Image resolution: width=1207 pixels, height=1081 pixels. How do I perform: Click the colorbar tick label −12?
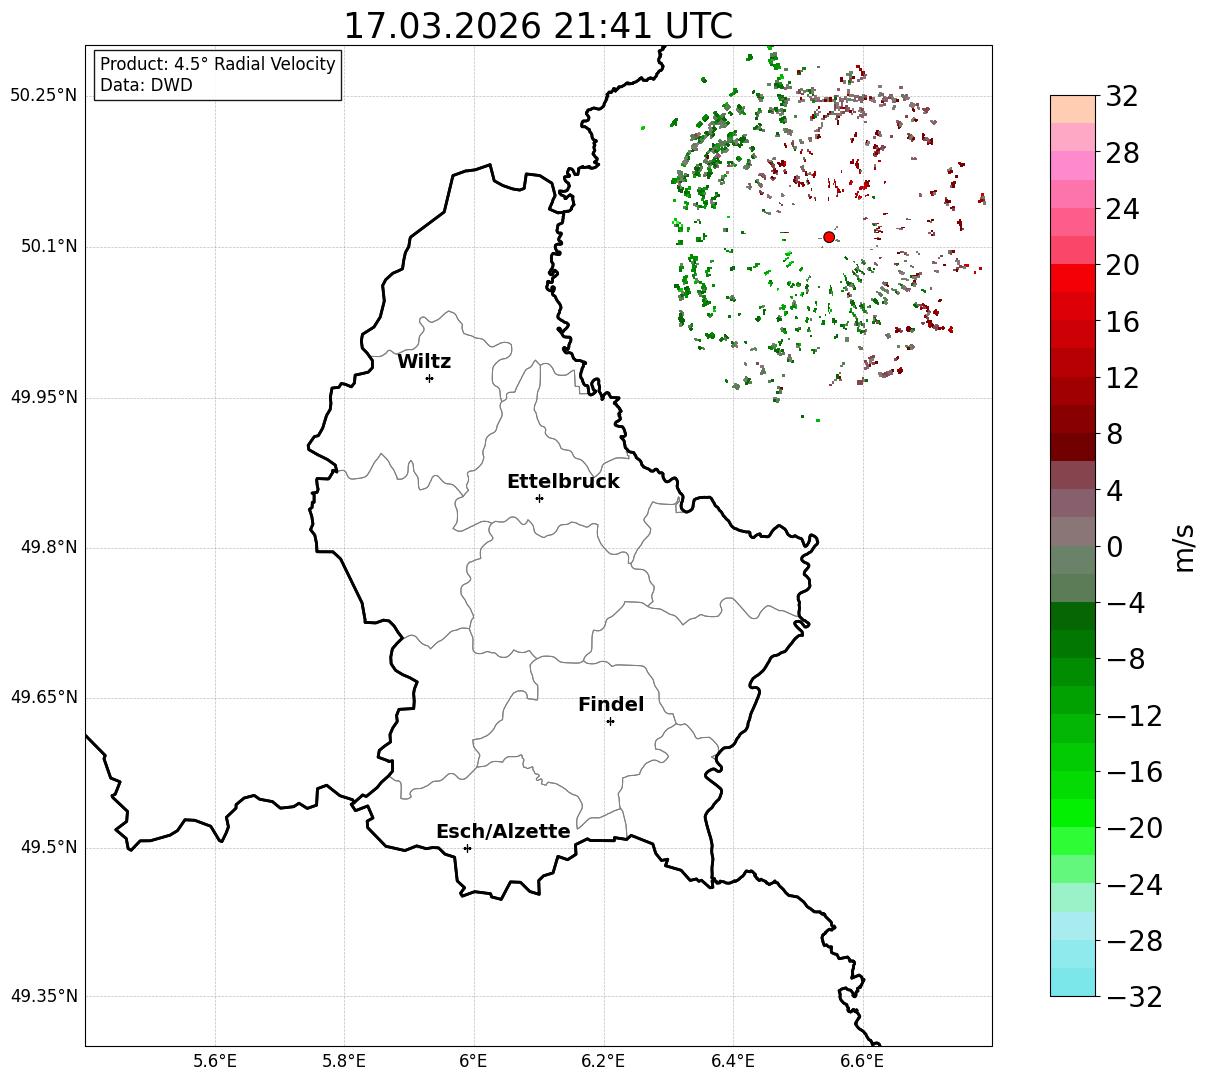tap(1134, 716)
